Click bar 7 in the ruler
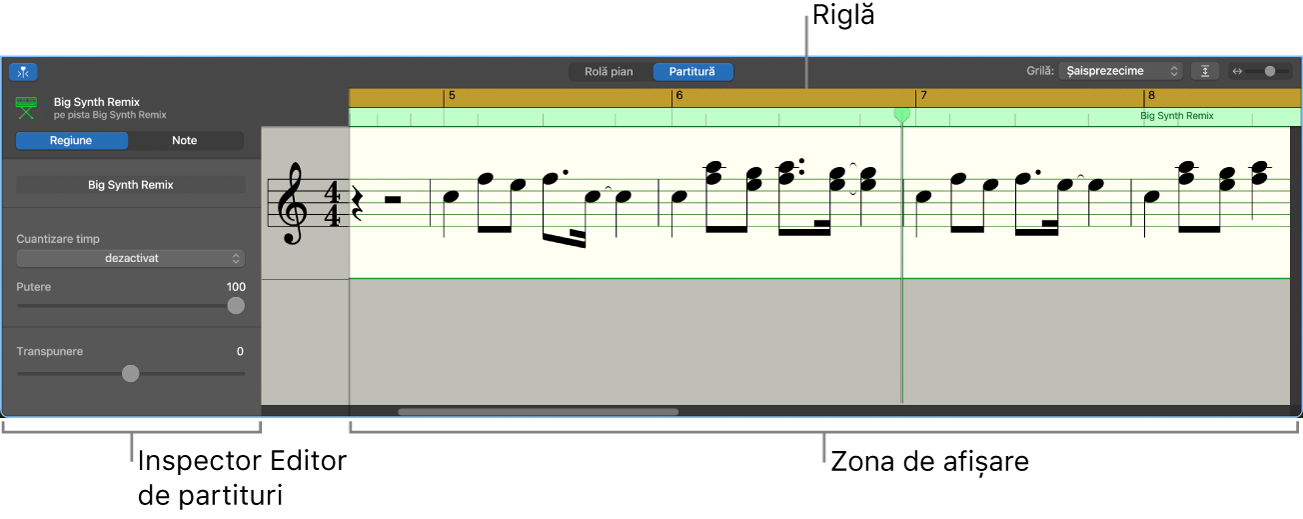1303x519 pixels. 924,96
